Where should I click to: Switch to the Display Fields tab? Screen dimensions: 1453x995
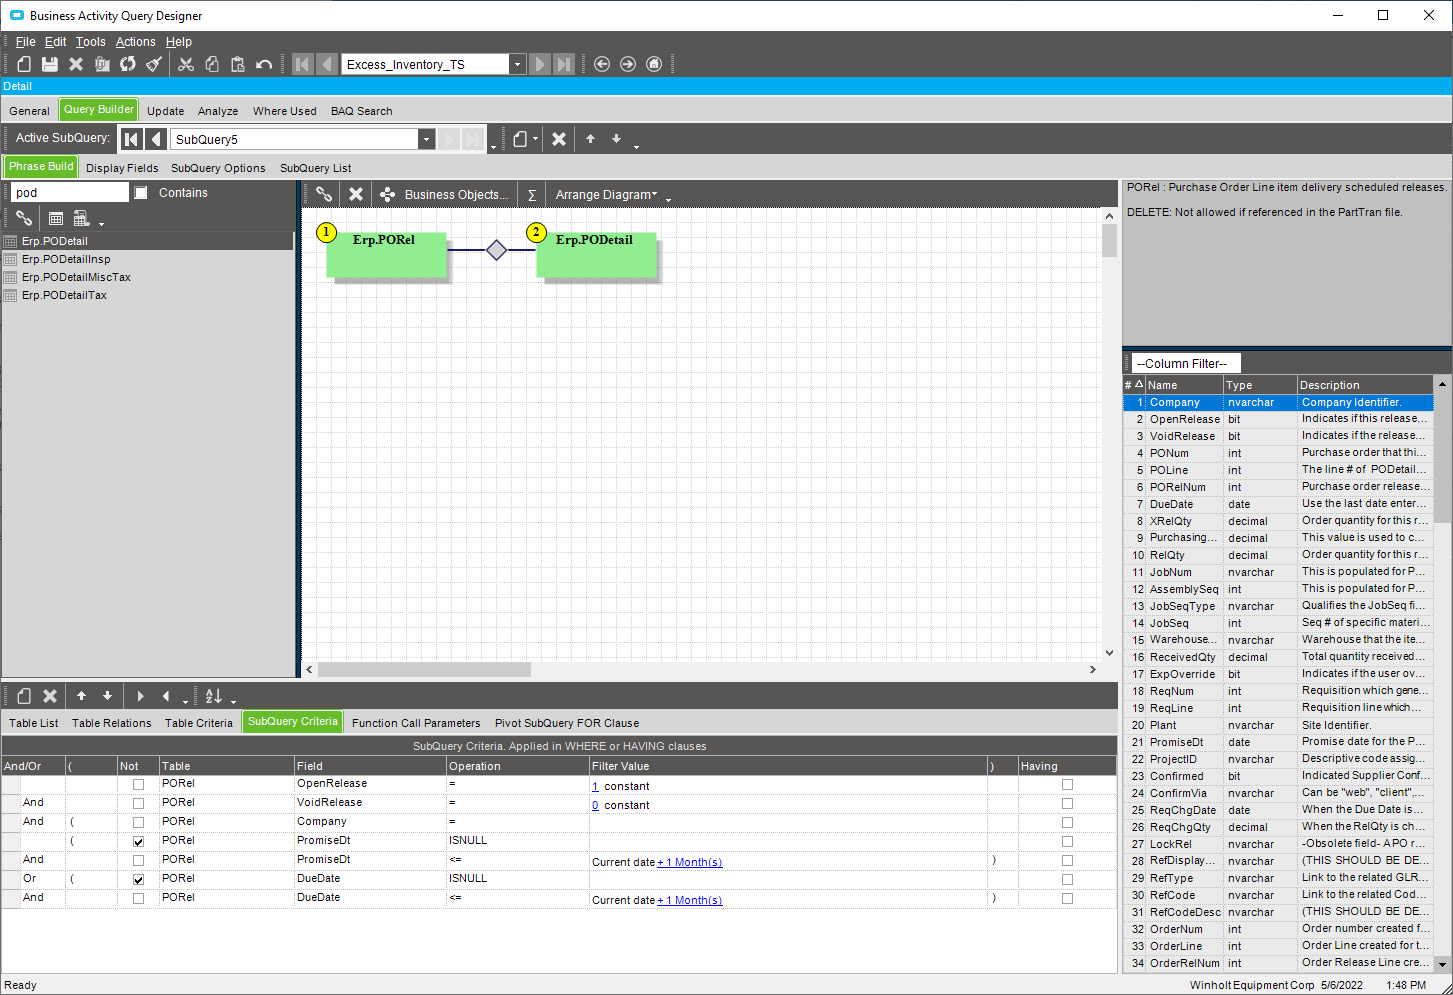pyautogui.click(x=122, y=168)
